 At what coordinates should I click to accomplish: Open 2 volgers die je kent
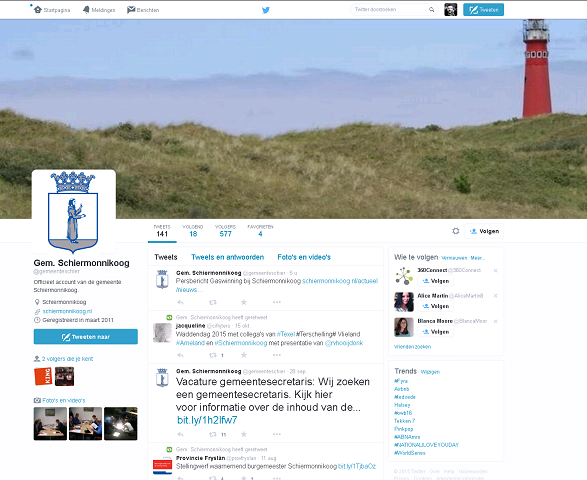coord(67,359)
